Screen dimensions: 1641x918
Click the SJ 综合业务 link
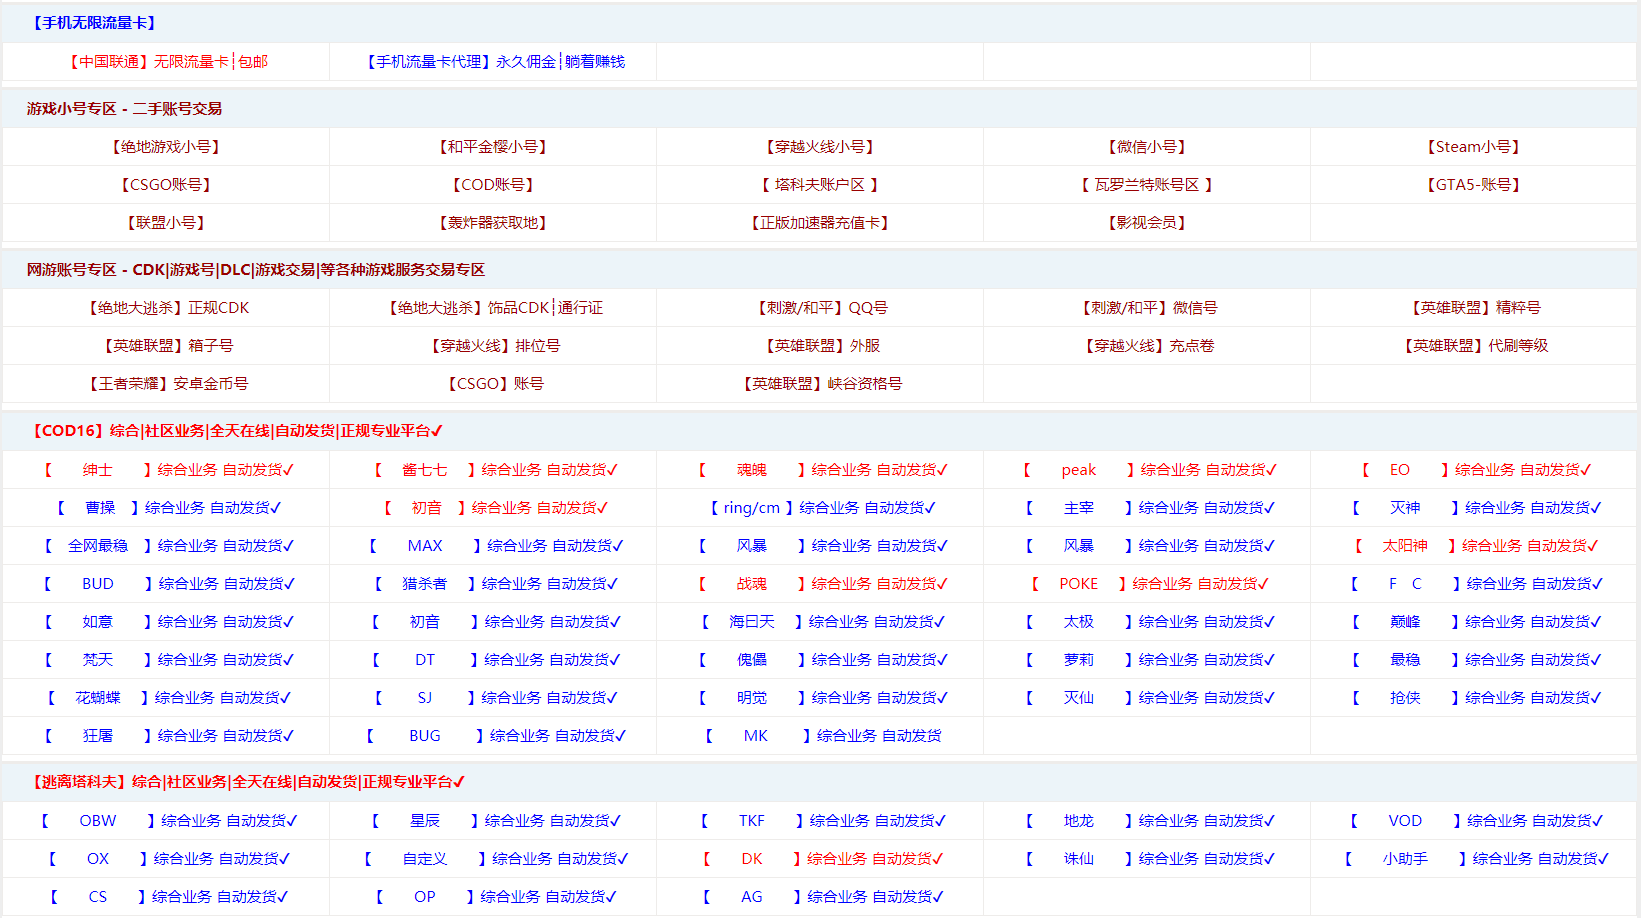coord(494,697)
